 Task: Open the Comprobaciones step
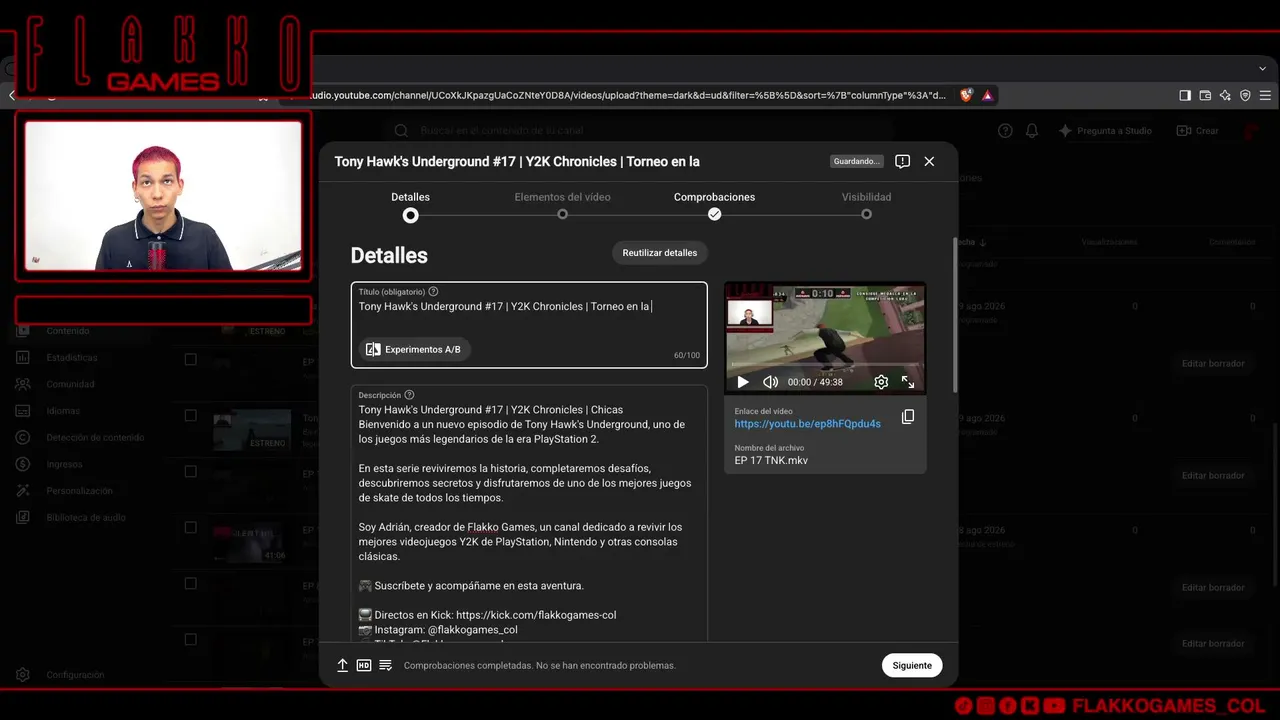[714, 205]
